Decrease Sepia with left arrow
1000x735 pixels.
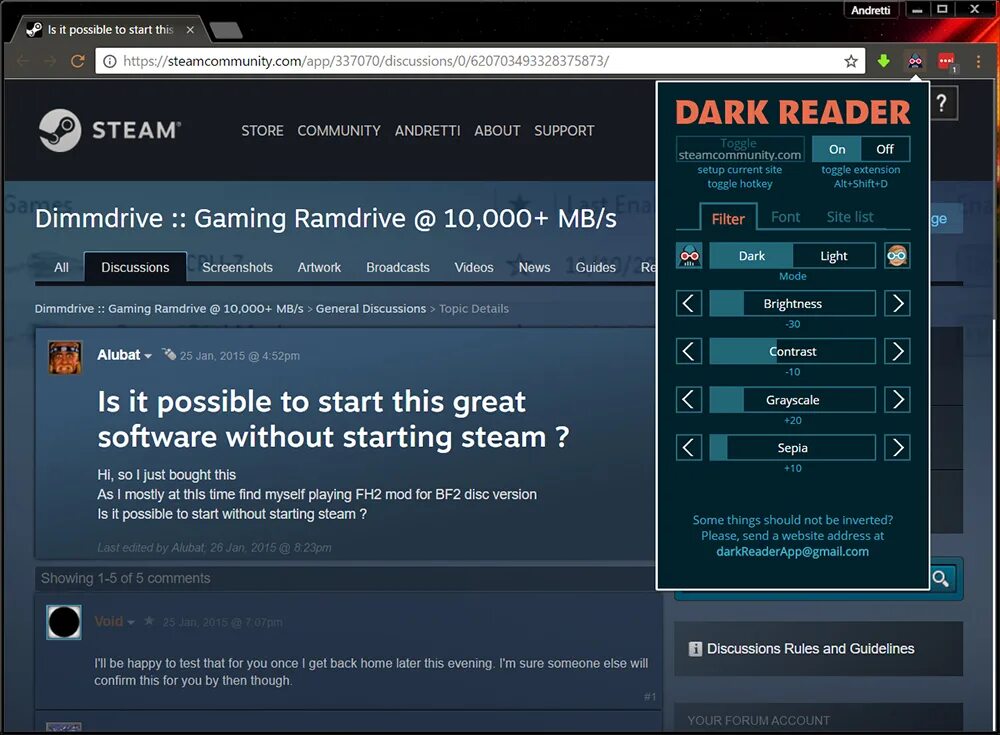click(689, 448)
